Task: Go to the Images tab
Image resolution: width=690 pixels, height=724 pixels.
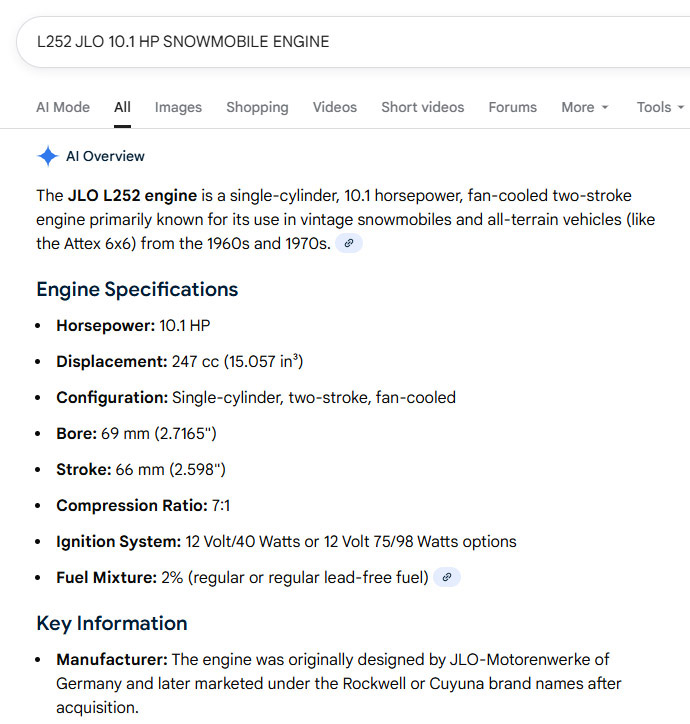Action: [178, 107]
